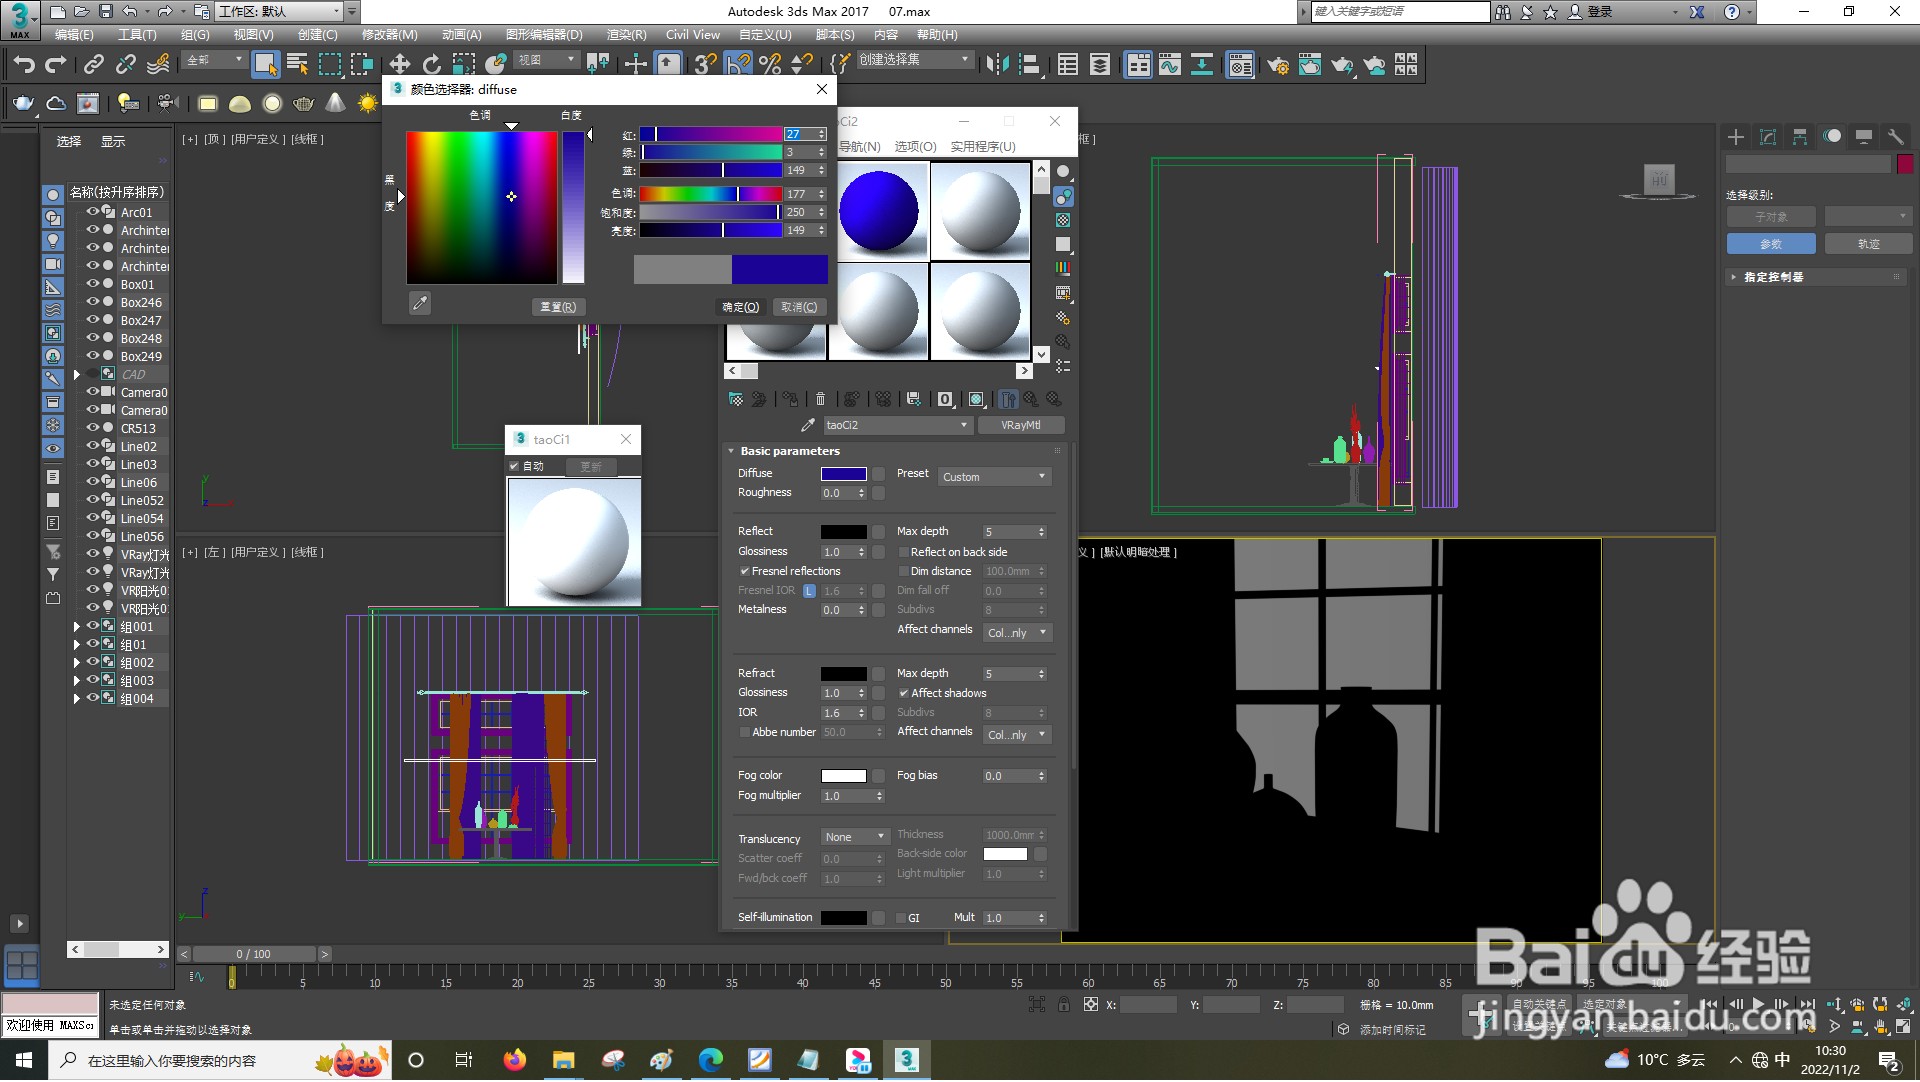Screen dimensions: 1920x1082
Task: Click the Redo arrow in main toolbar
Action: pos(56,65)
